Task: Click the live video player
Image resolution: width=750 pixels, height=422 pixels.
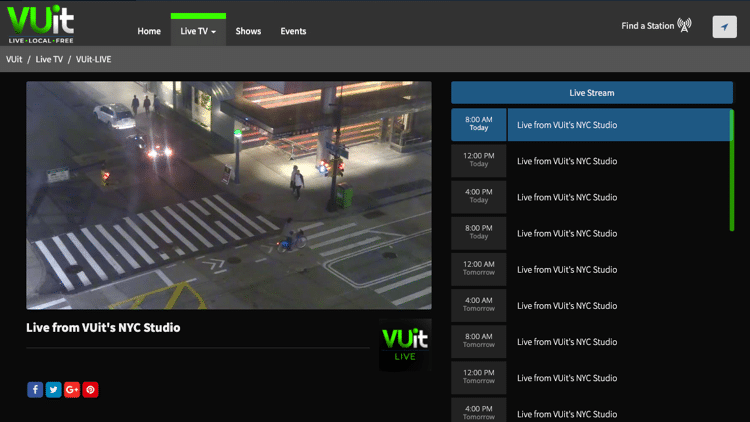Action: click(x=229, y=195)
